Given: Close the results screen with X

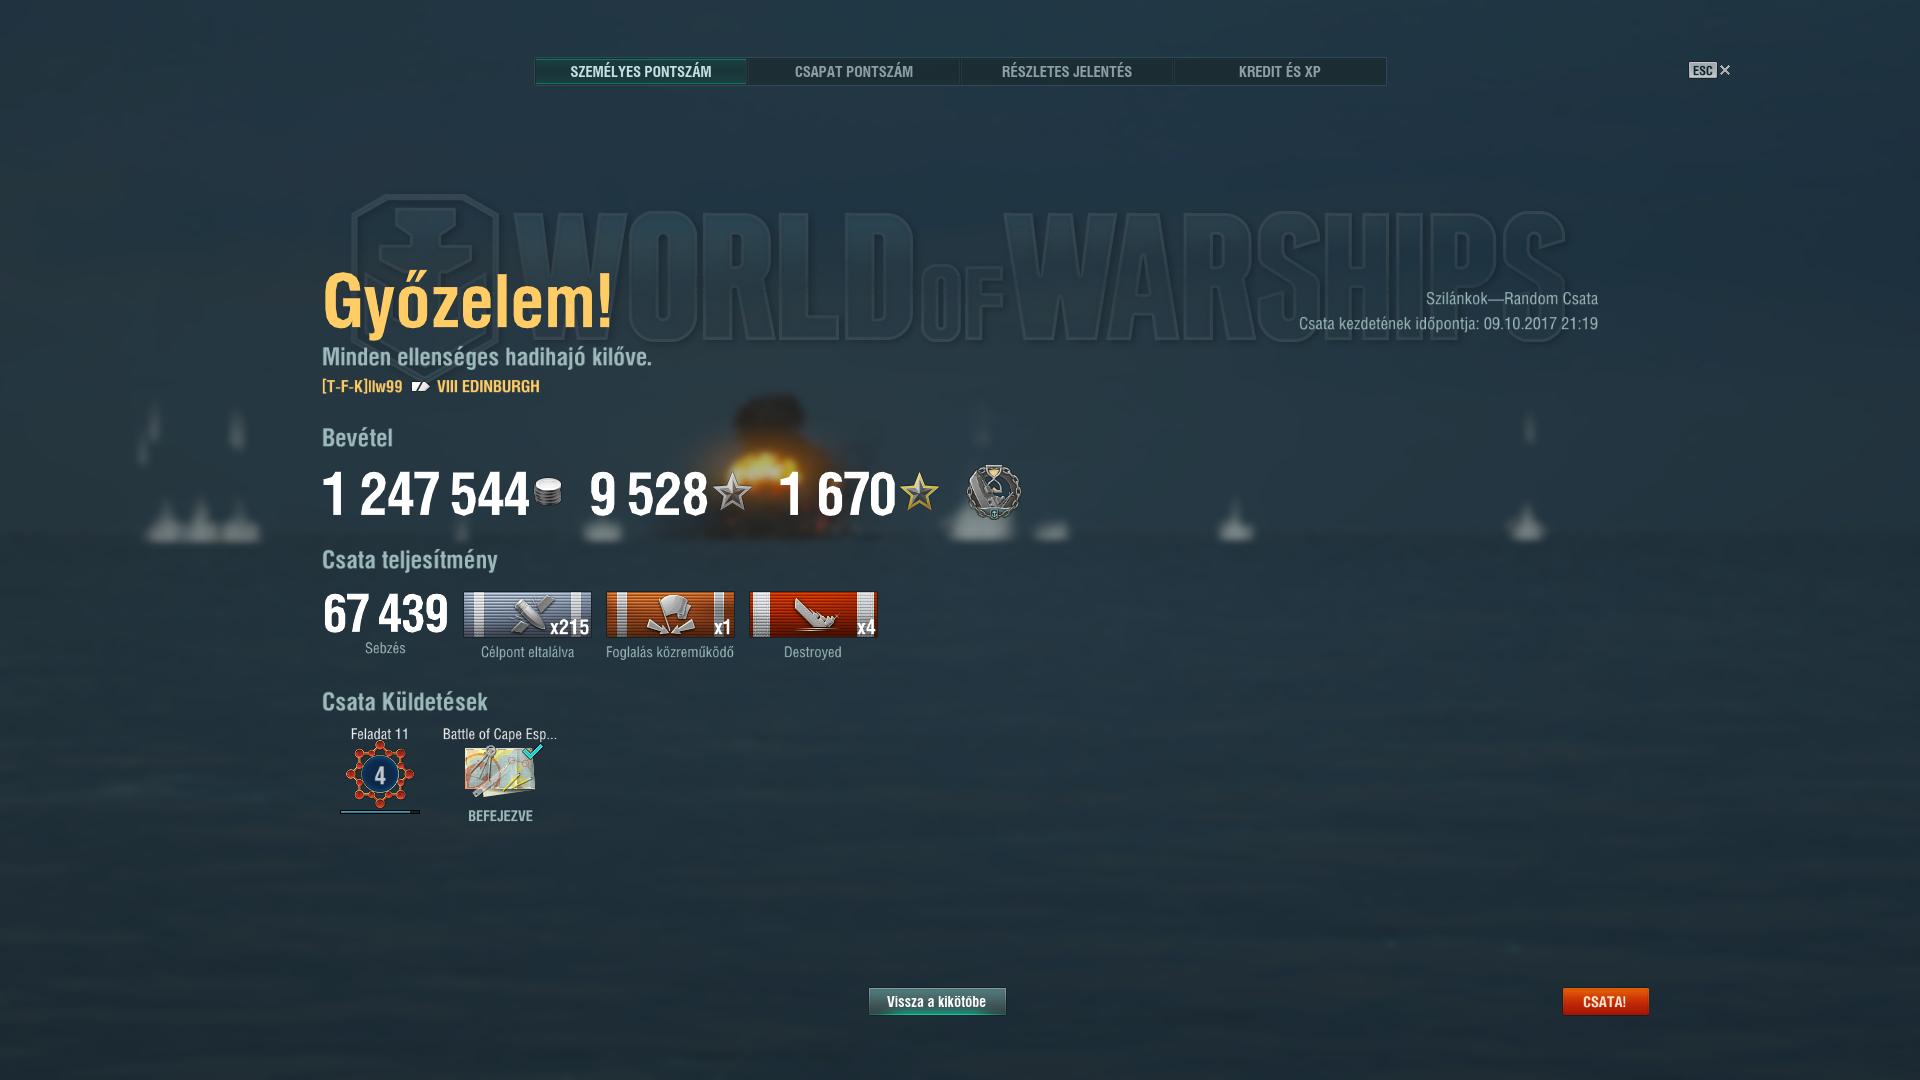Looking at the screenshot, I should click(1725, 70).
